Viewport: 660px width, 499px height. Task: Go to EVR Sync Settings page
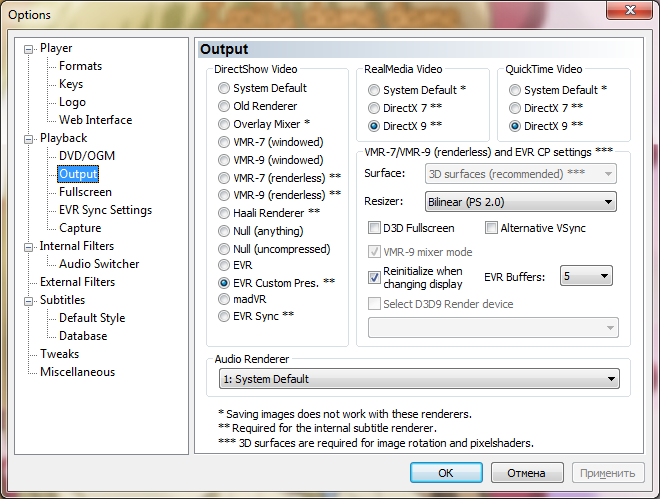pos(105,210)
